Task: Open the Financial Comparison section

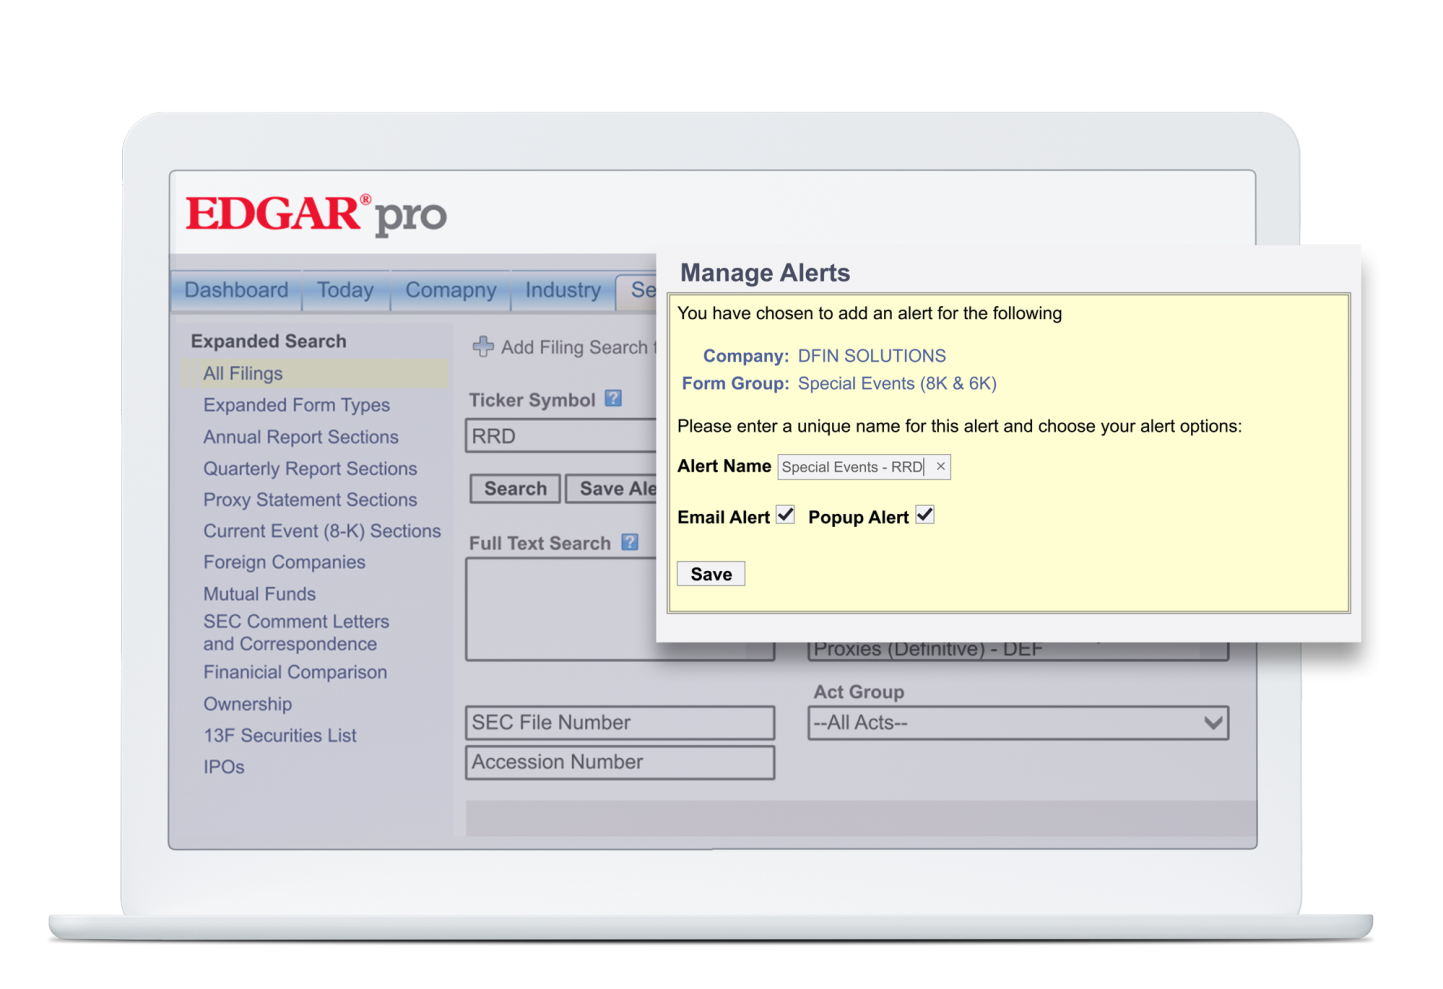Action: click(295, 672)
